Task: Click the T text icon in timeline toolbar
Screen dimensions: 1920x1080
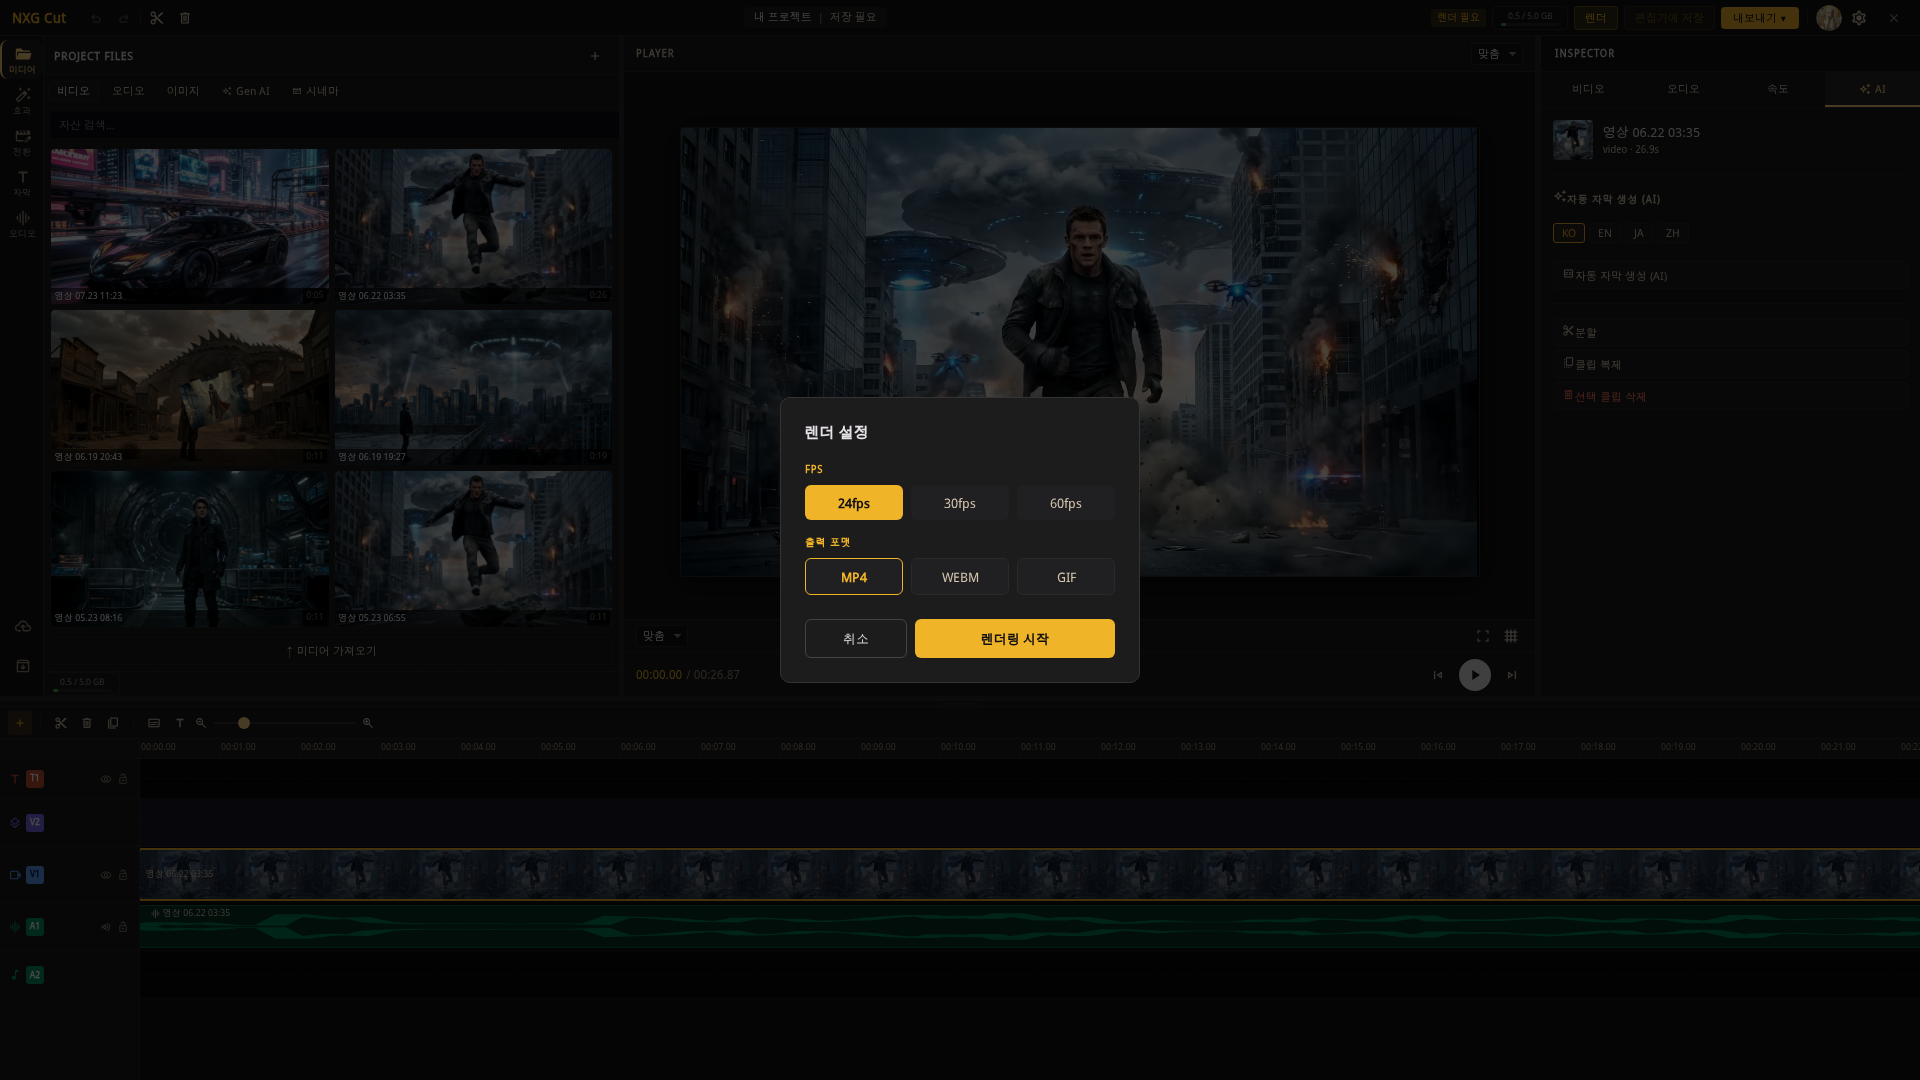Action: tap(180, 723)
